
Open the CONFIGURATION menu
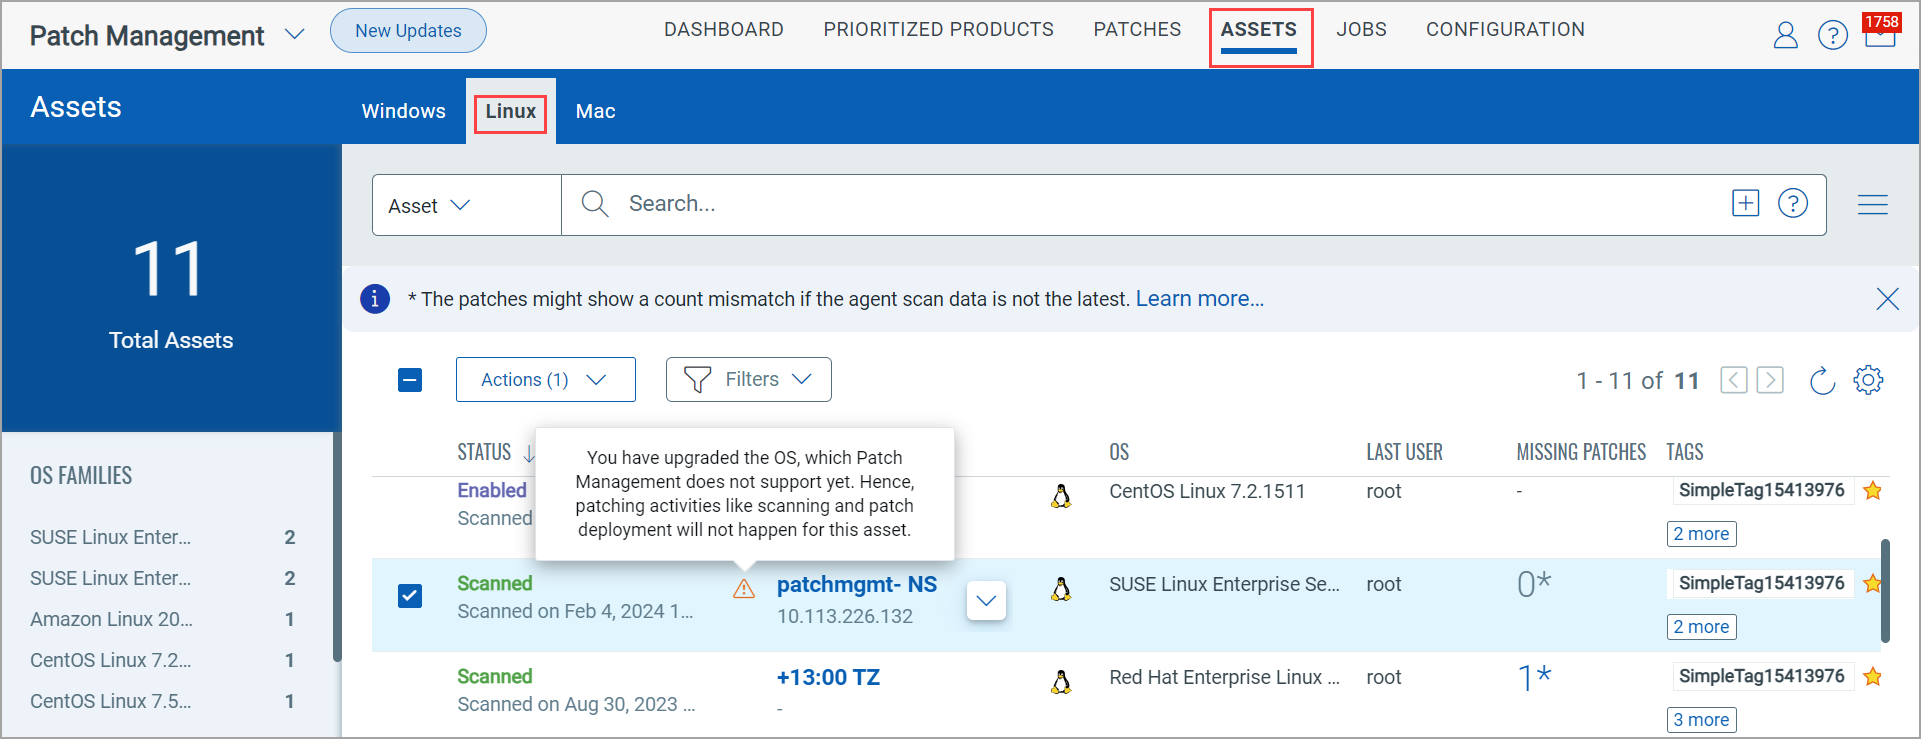pos(1505,30)
